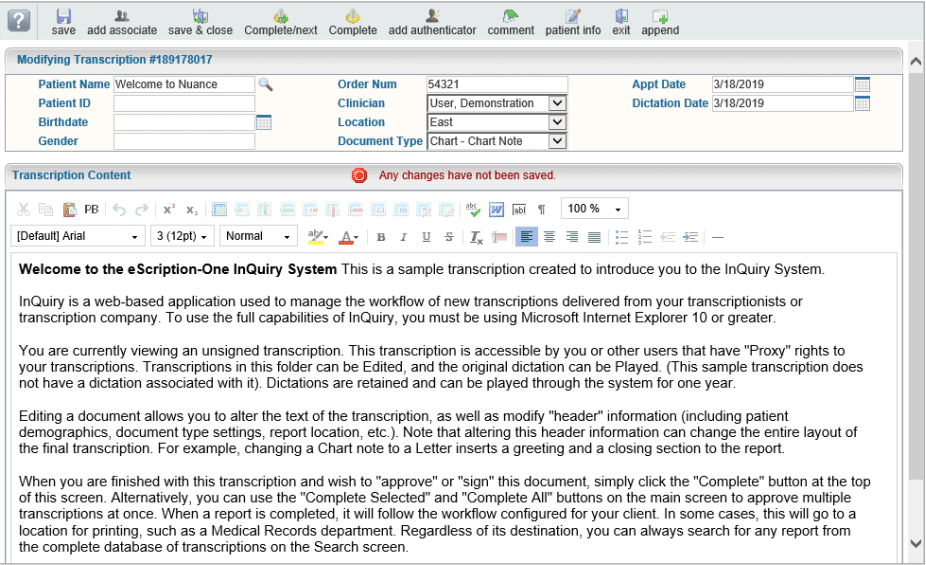The width and height of the screenshot is (926, 565).
Task: Justify the text
Action: [x=595, y=237]
